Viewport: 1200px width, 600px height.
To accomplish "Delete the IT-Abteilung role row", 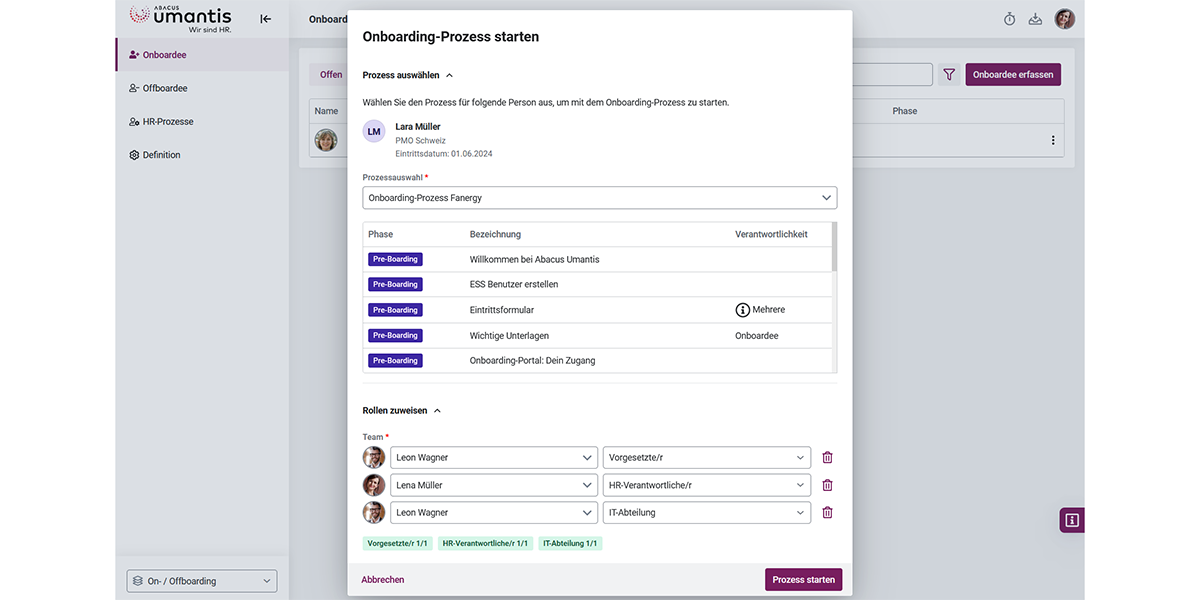I will point(827,513).
